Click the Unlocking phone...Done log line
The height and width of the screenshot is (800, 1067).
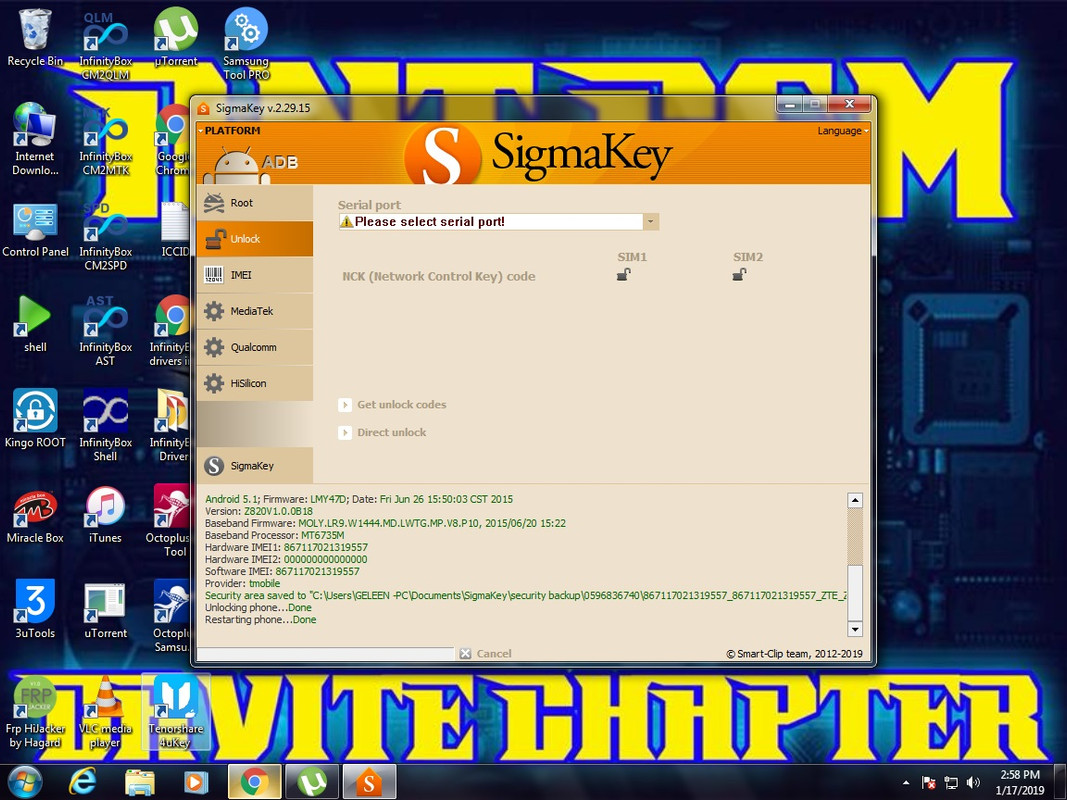259,607
